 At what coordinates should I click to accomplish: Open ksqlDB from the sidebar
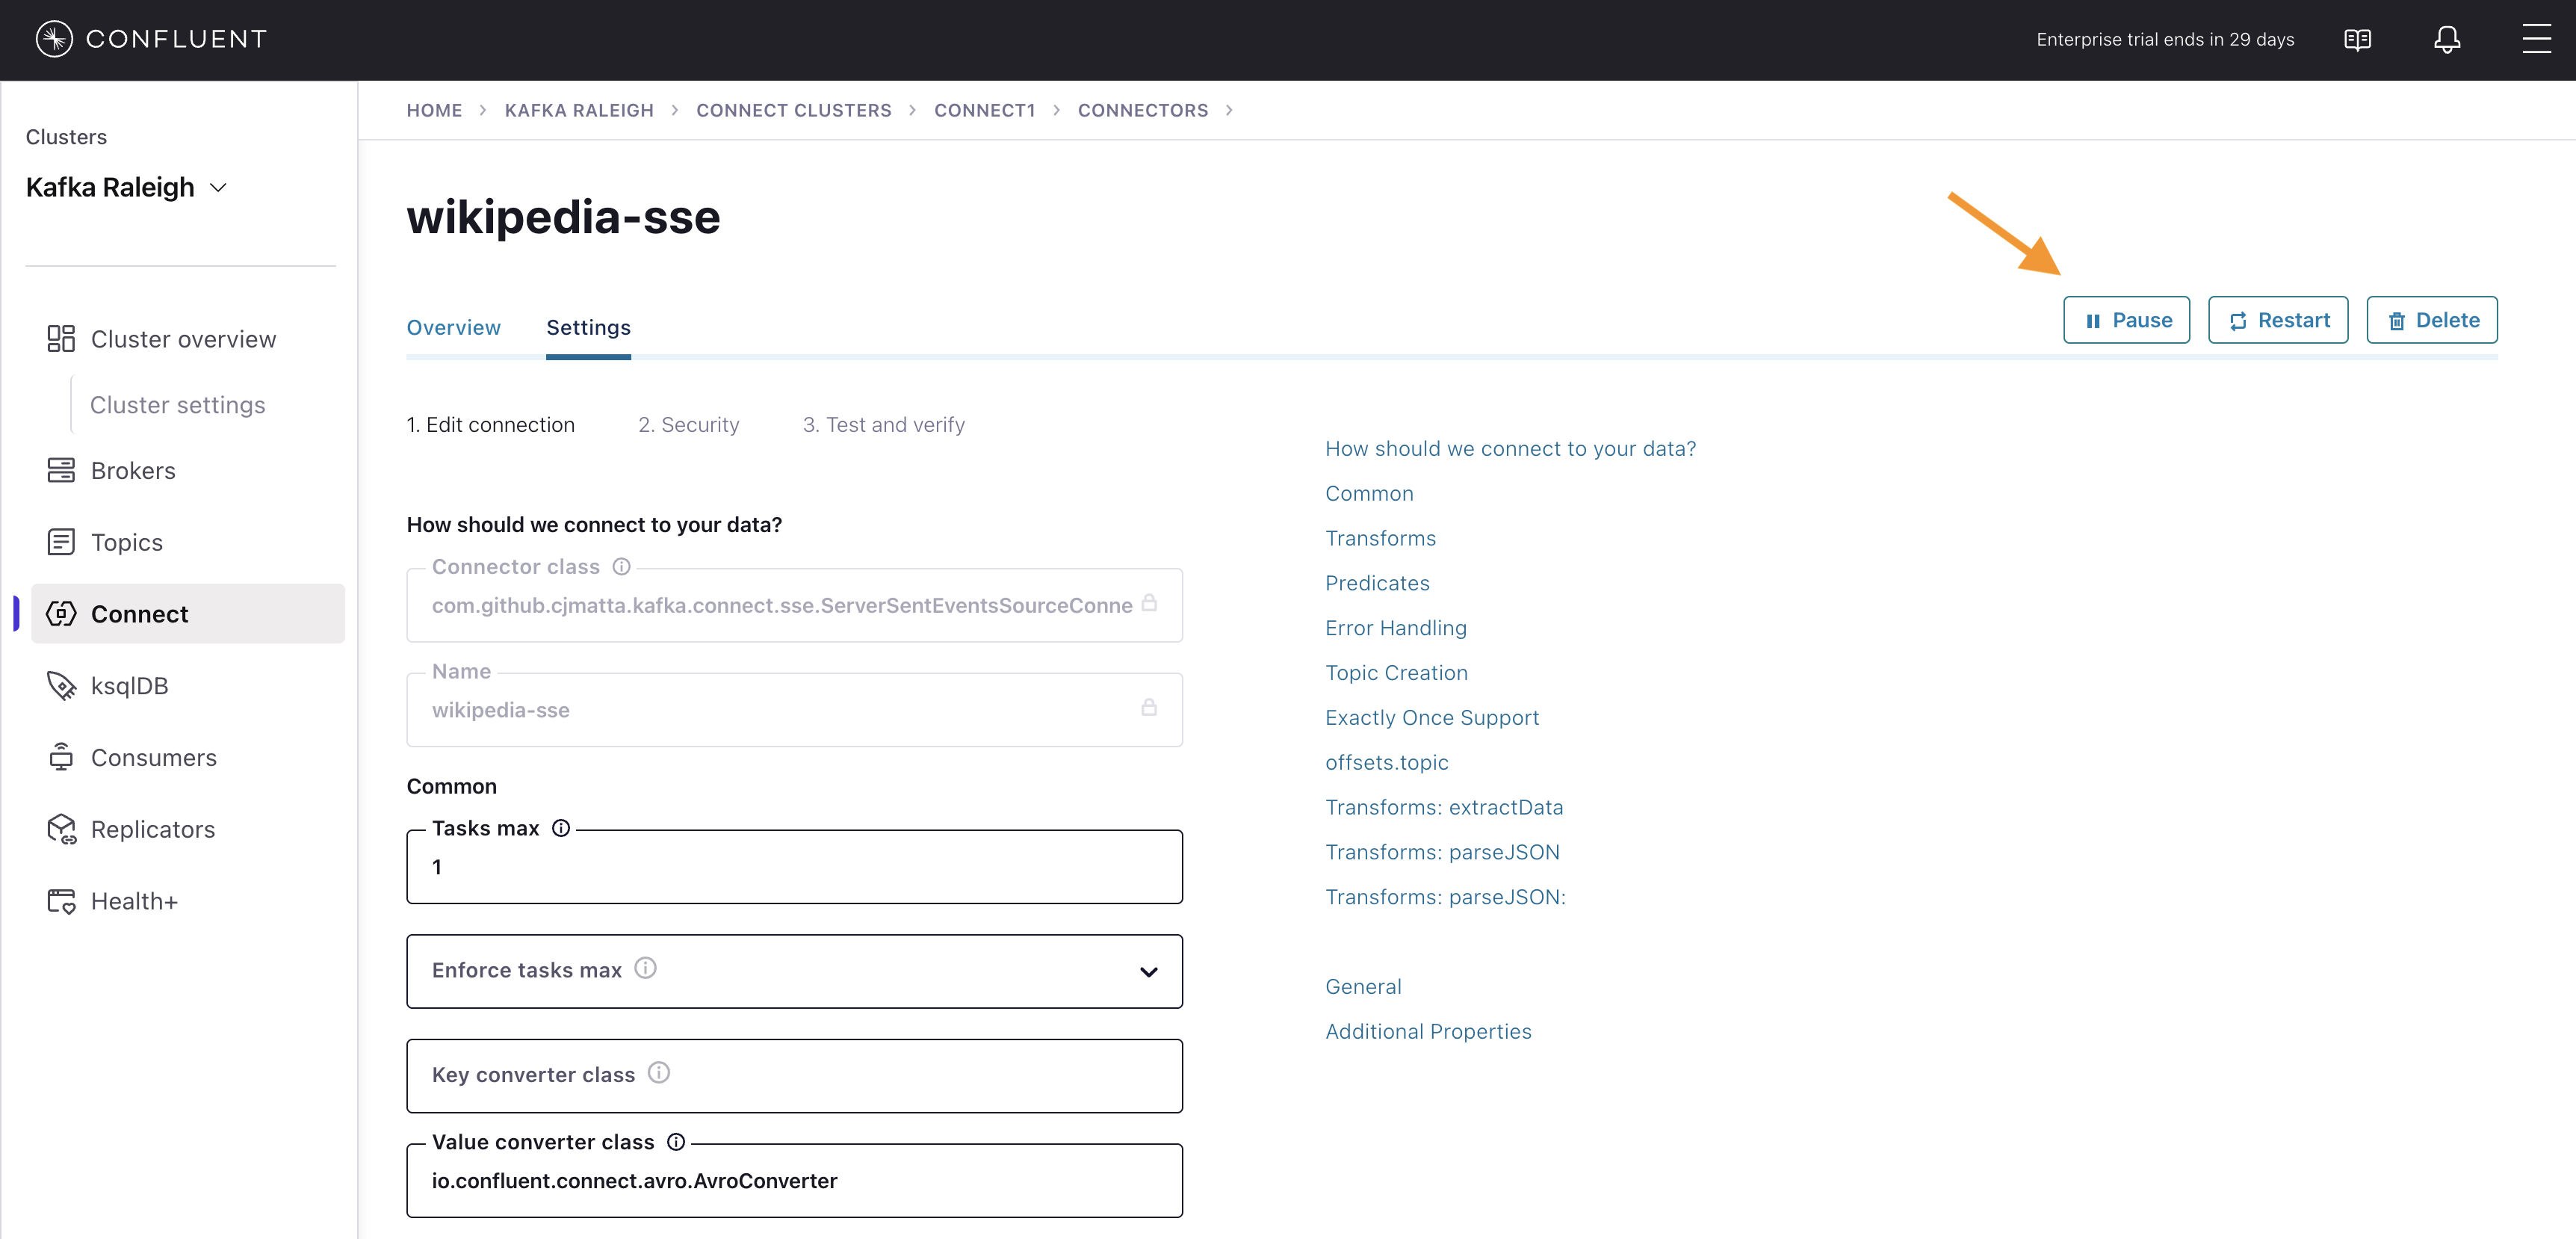click(129, 686)
